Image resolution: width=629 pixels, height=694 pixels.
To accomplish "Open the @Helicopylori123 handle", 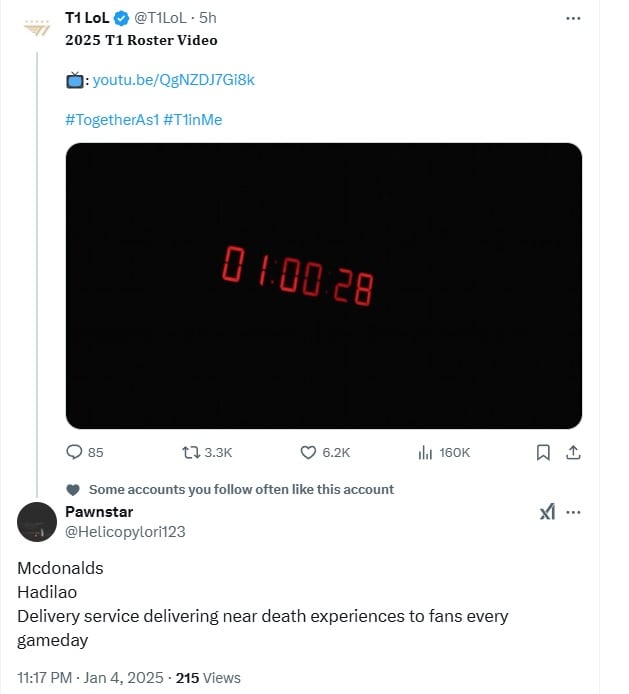I will coord(125,531).
